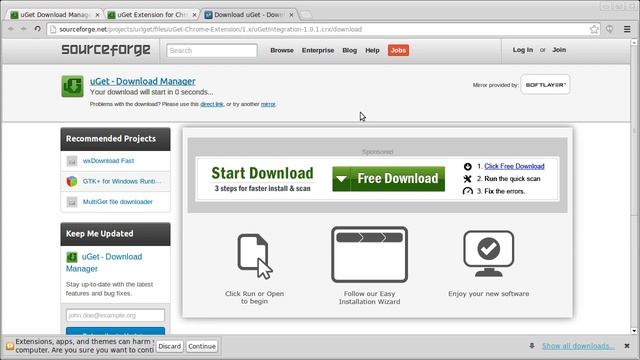640x360 pixels.
Task: Click the blue subscribe button below email field
Action: 116,331
